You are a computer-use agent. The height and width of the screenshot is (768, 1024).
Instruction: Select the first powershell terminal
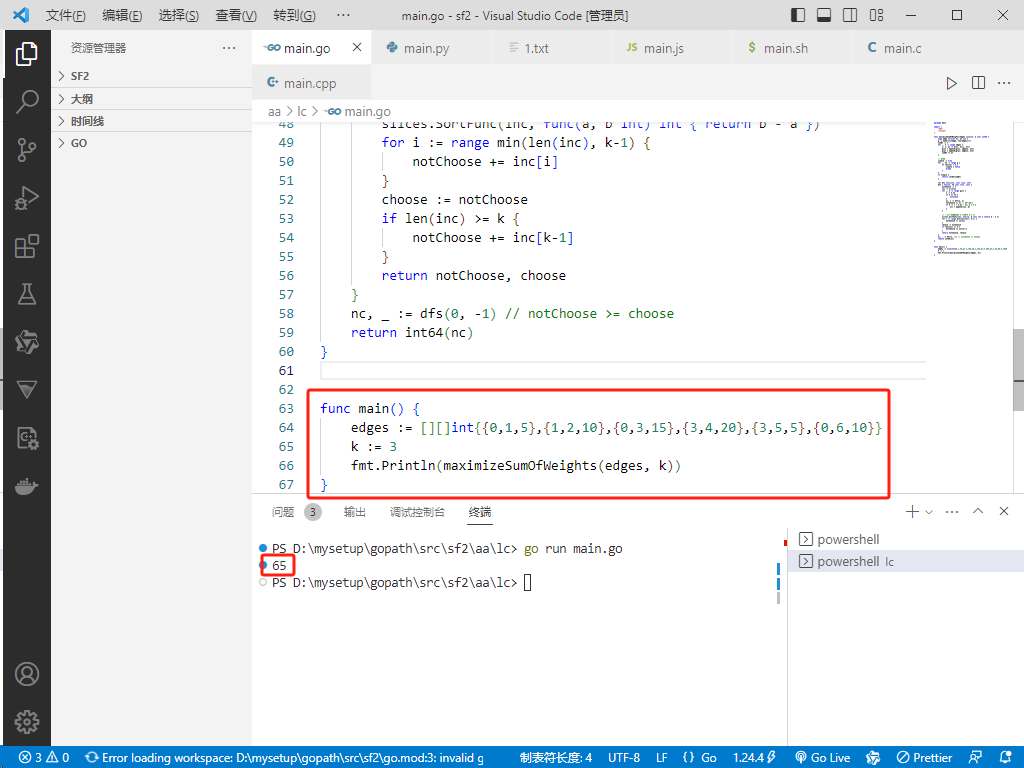coord(905,539)
